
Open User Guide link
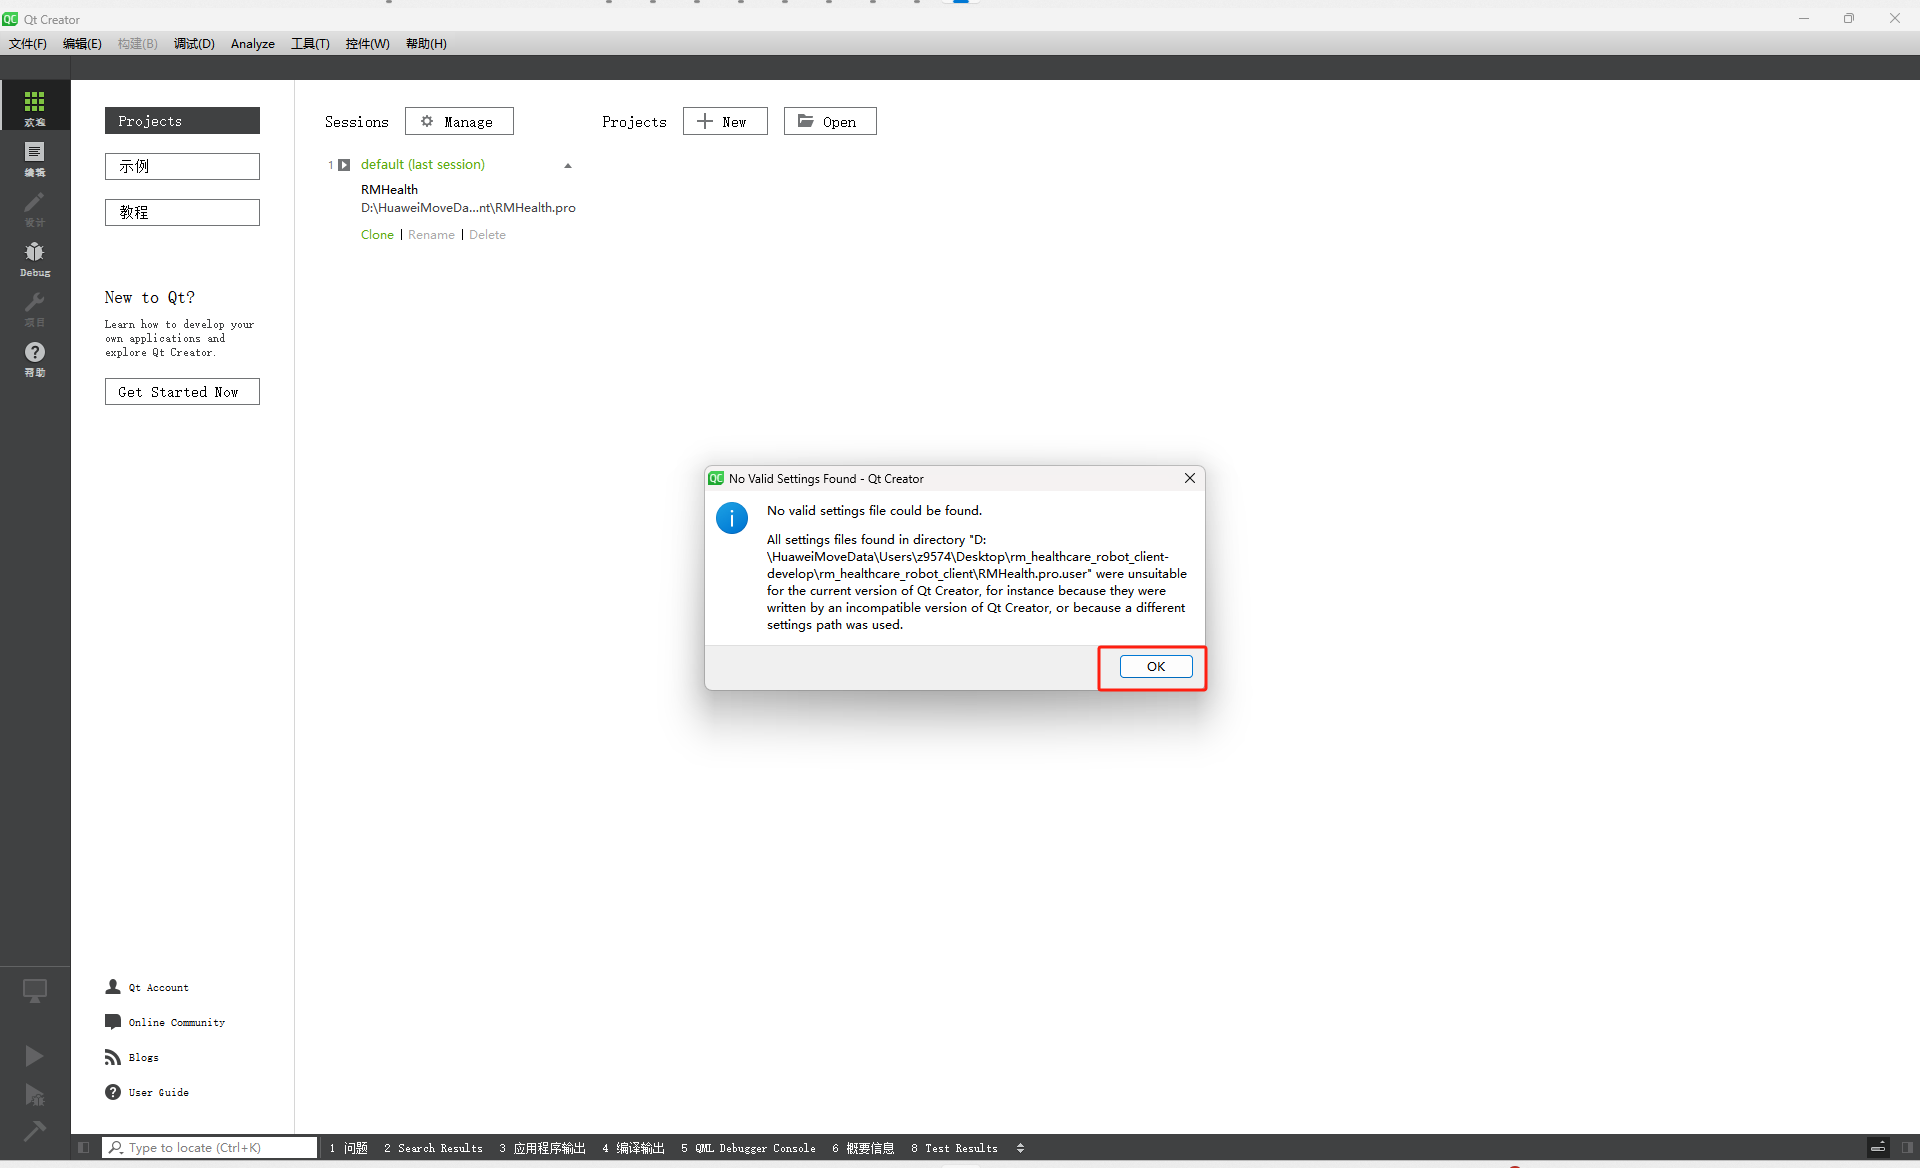pyautogui.click(x=158, y=1093)
